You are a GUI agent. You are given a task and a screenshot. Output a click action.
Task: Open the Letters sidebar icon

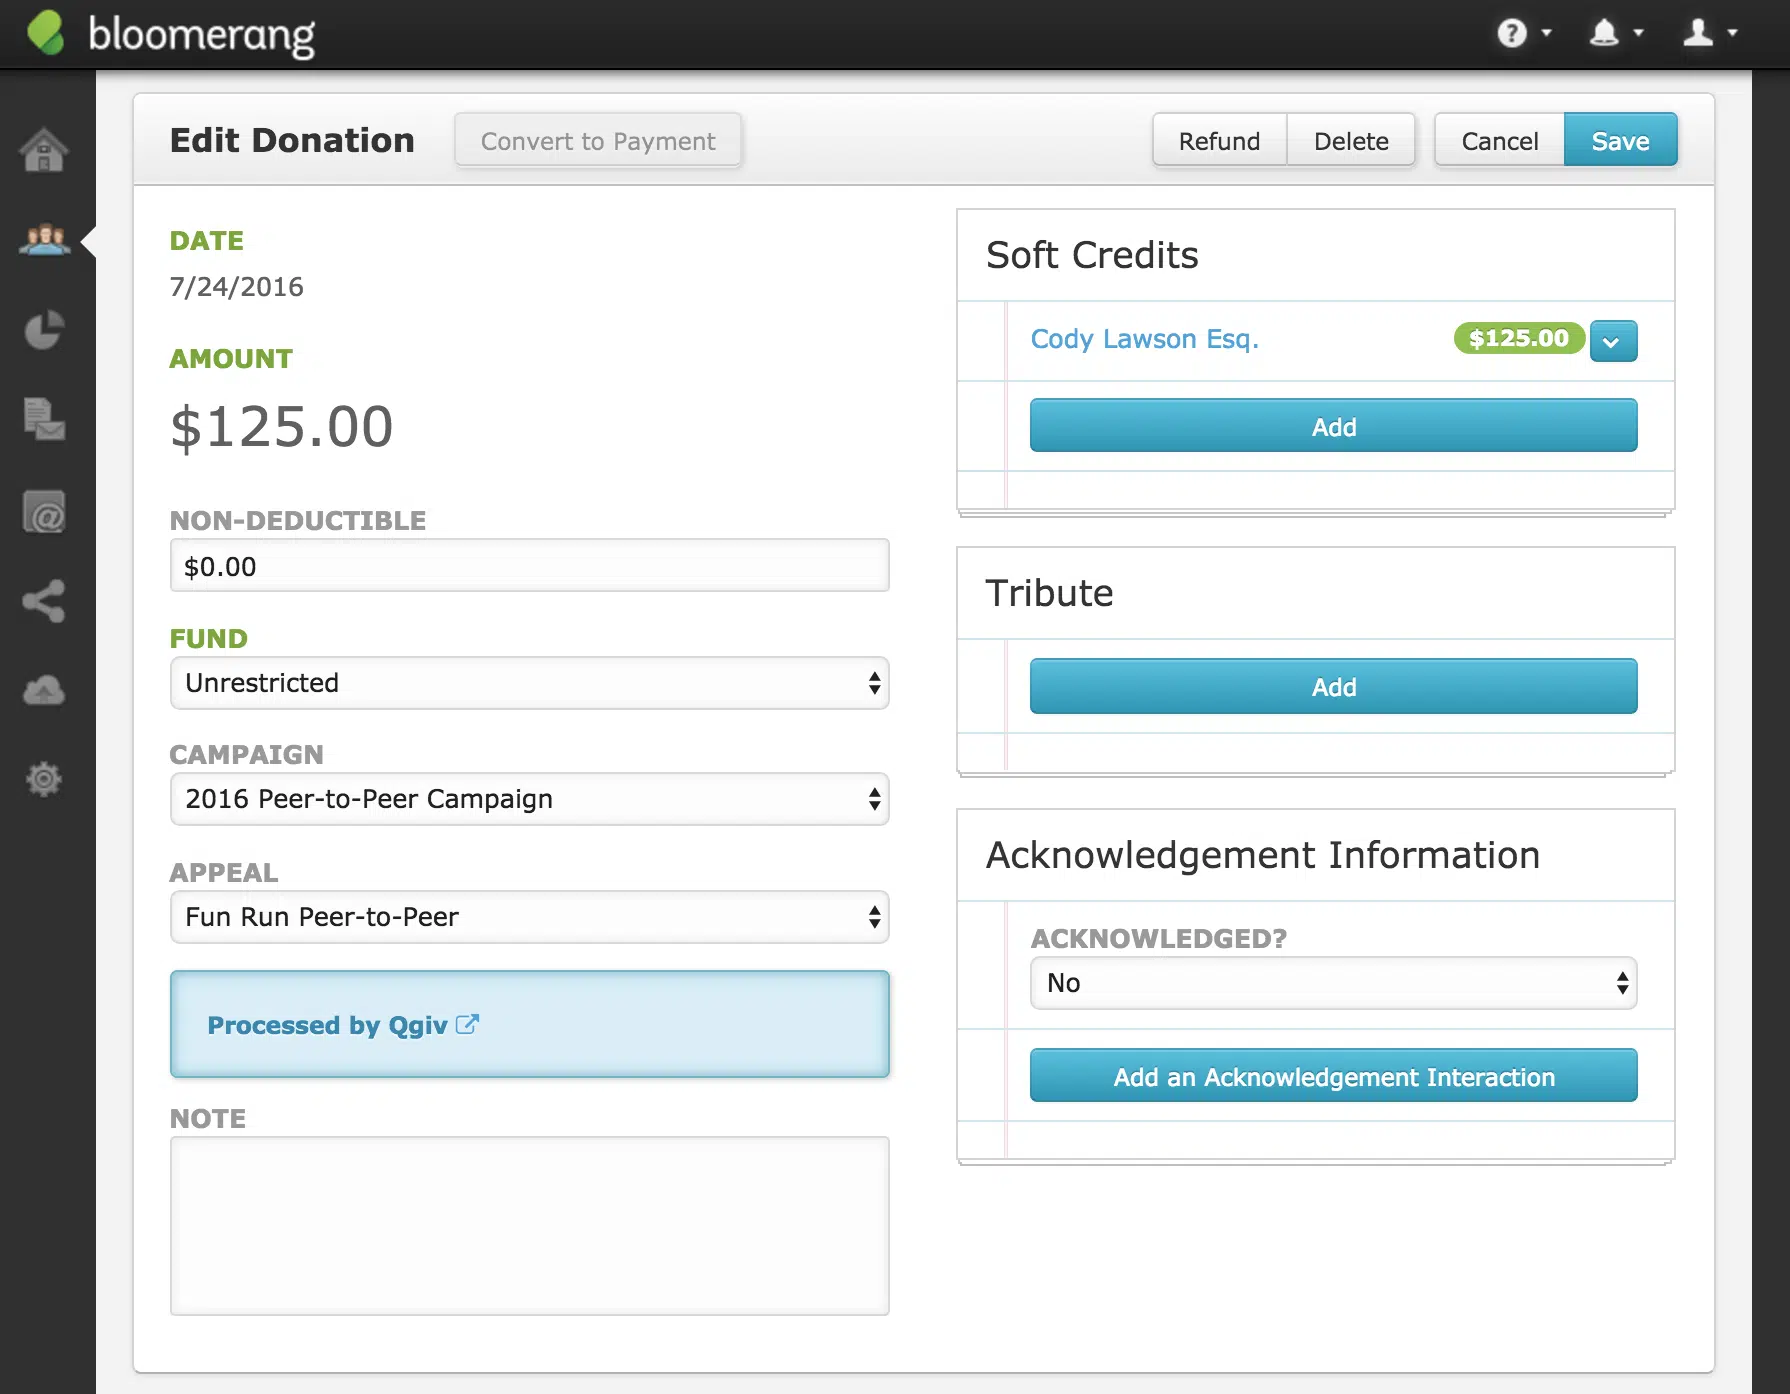click(x=44, y=419)
